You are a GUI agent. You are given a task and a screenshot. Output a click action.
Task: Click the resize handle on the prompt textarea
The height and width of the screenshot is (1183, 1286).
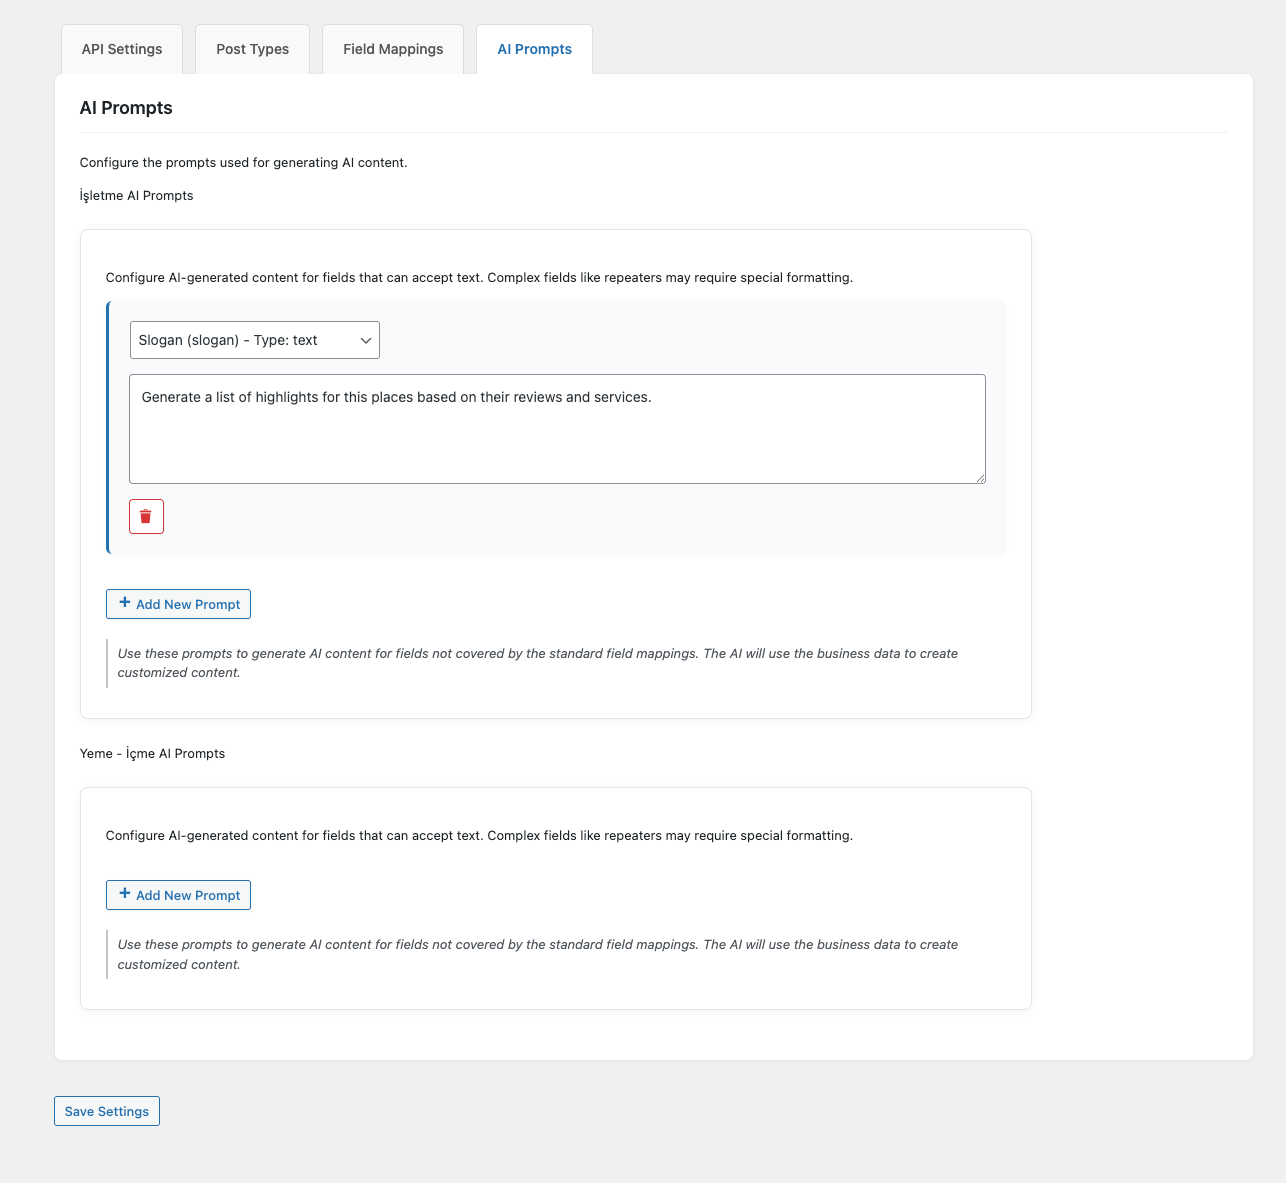(x=980, y=478)
